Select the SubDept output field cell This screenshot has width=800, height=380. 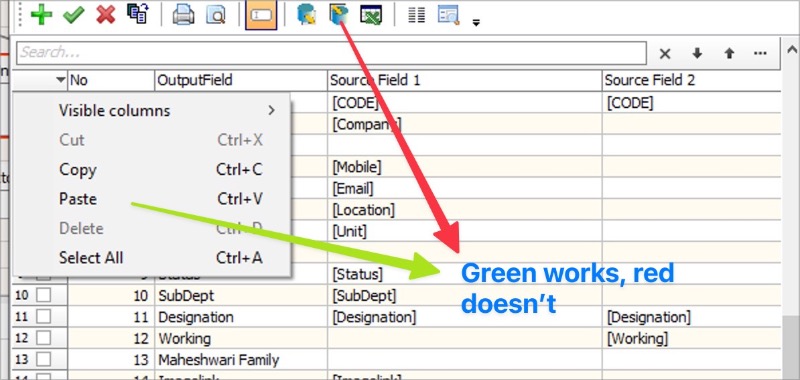click(x=241, y=295)
